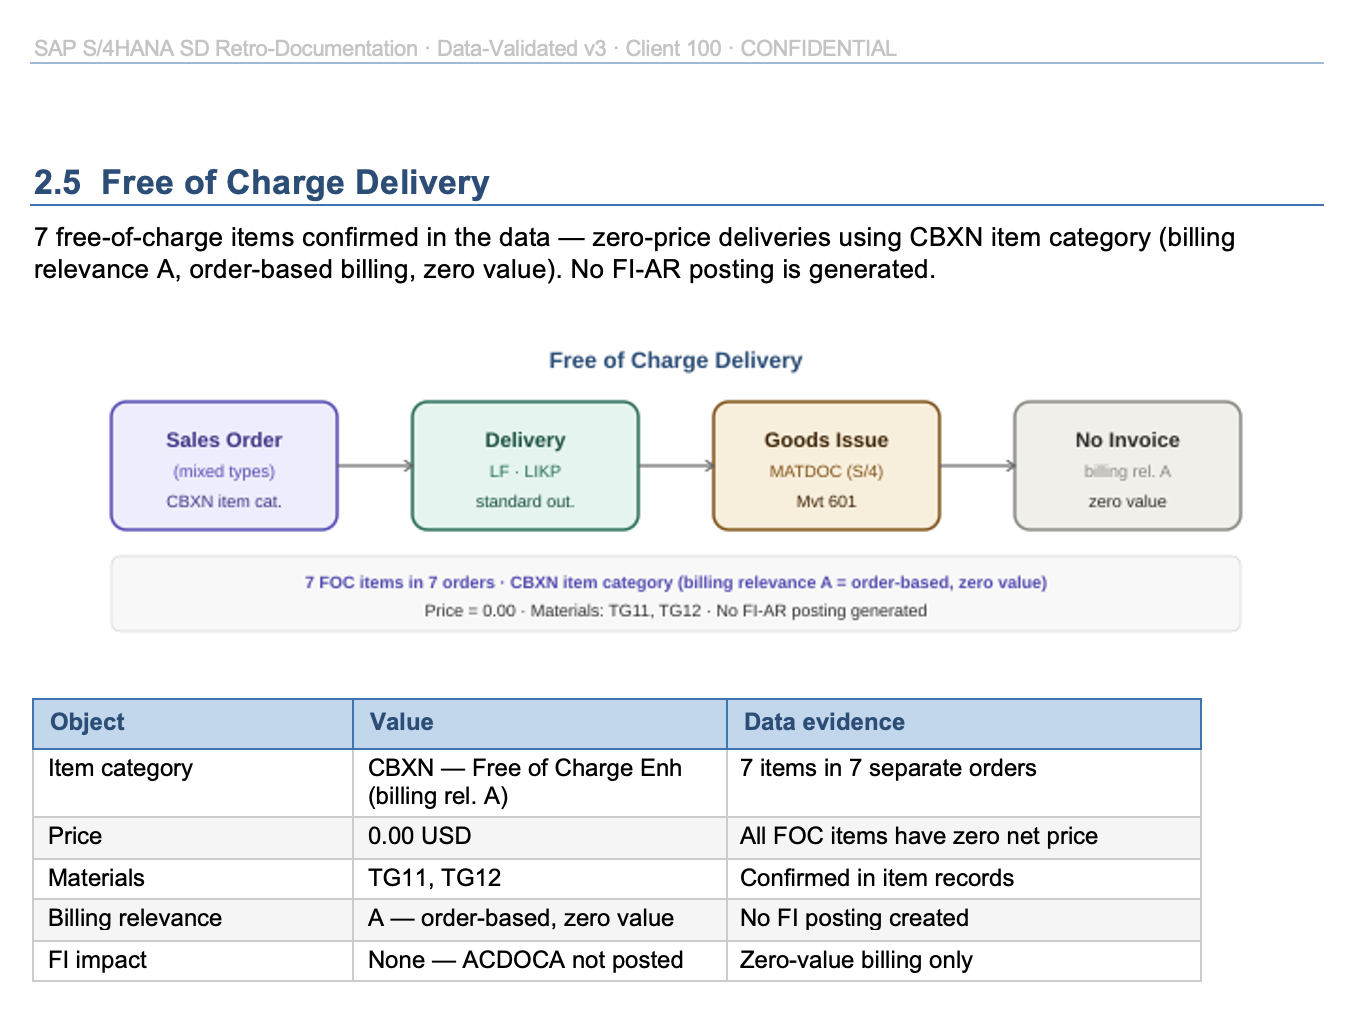Viewport: 1352px width, 1024px height.
Task: Select the No Invoice node in the diagram
Action: (x=1126, y=464)
